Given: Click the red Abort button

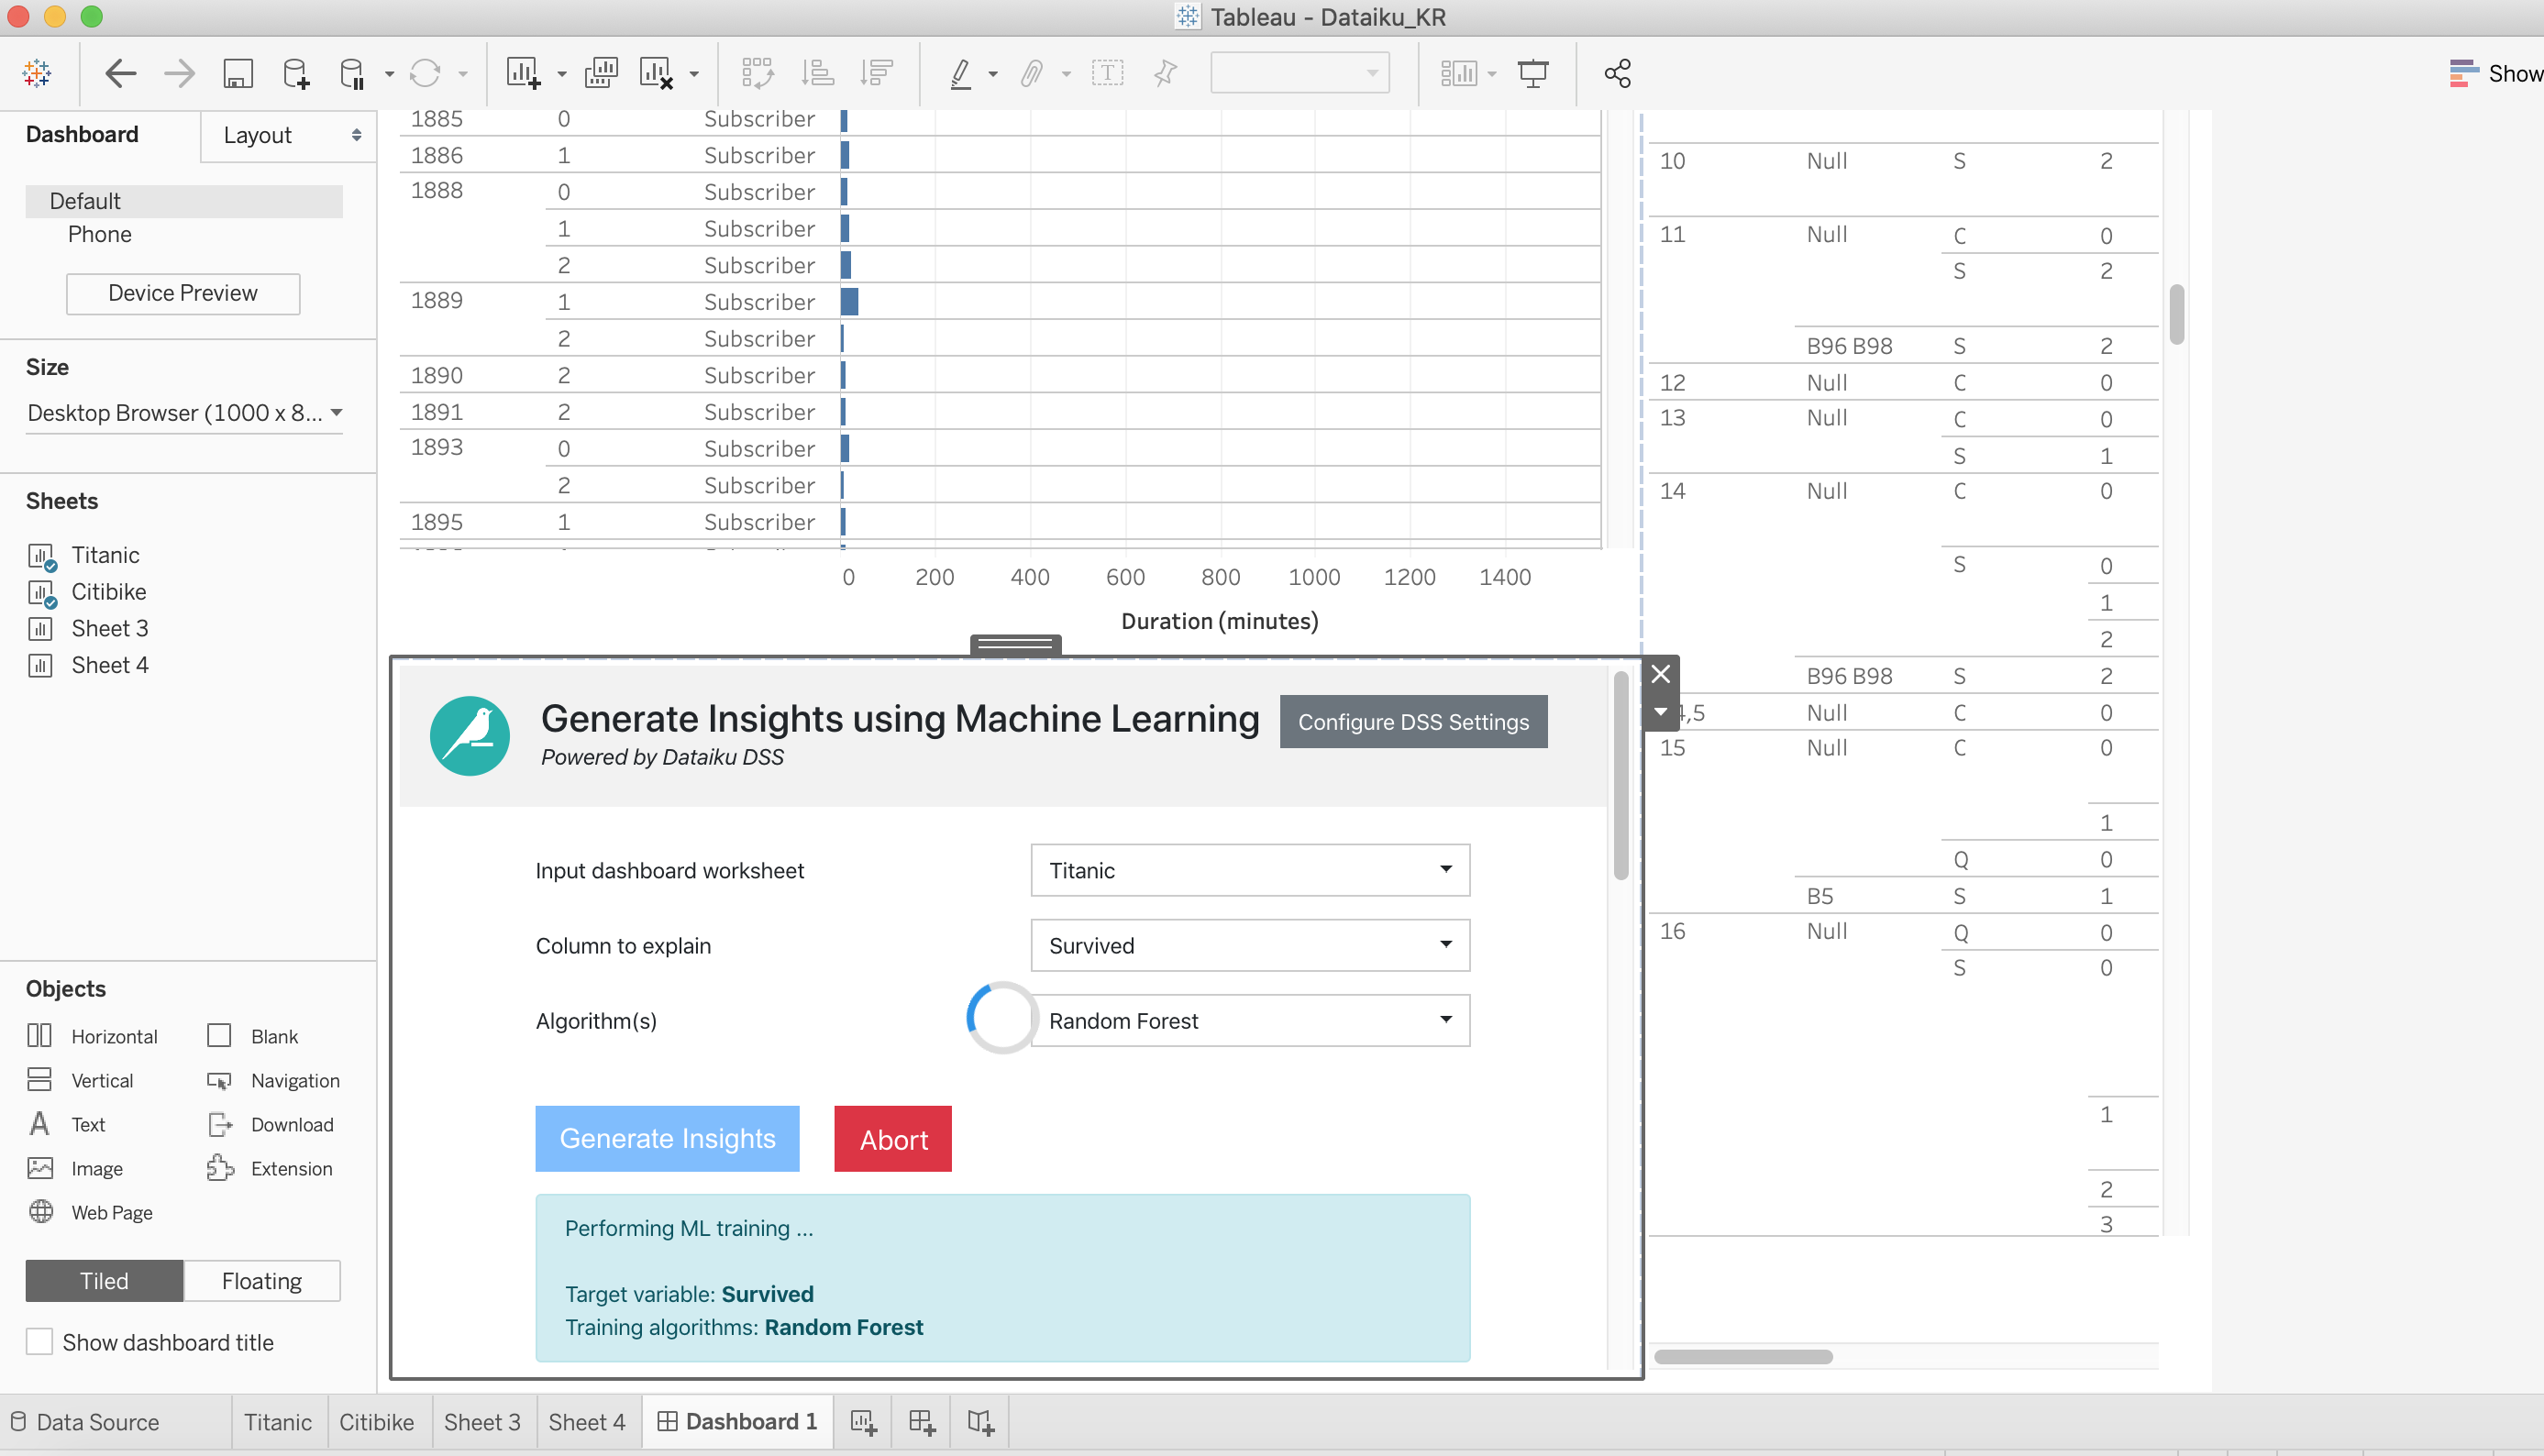Looking at the screenshot, I should point(893,1138).
